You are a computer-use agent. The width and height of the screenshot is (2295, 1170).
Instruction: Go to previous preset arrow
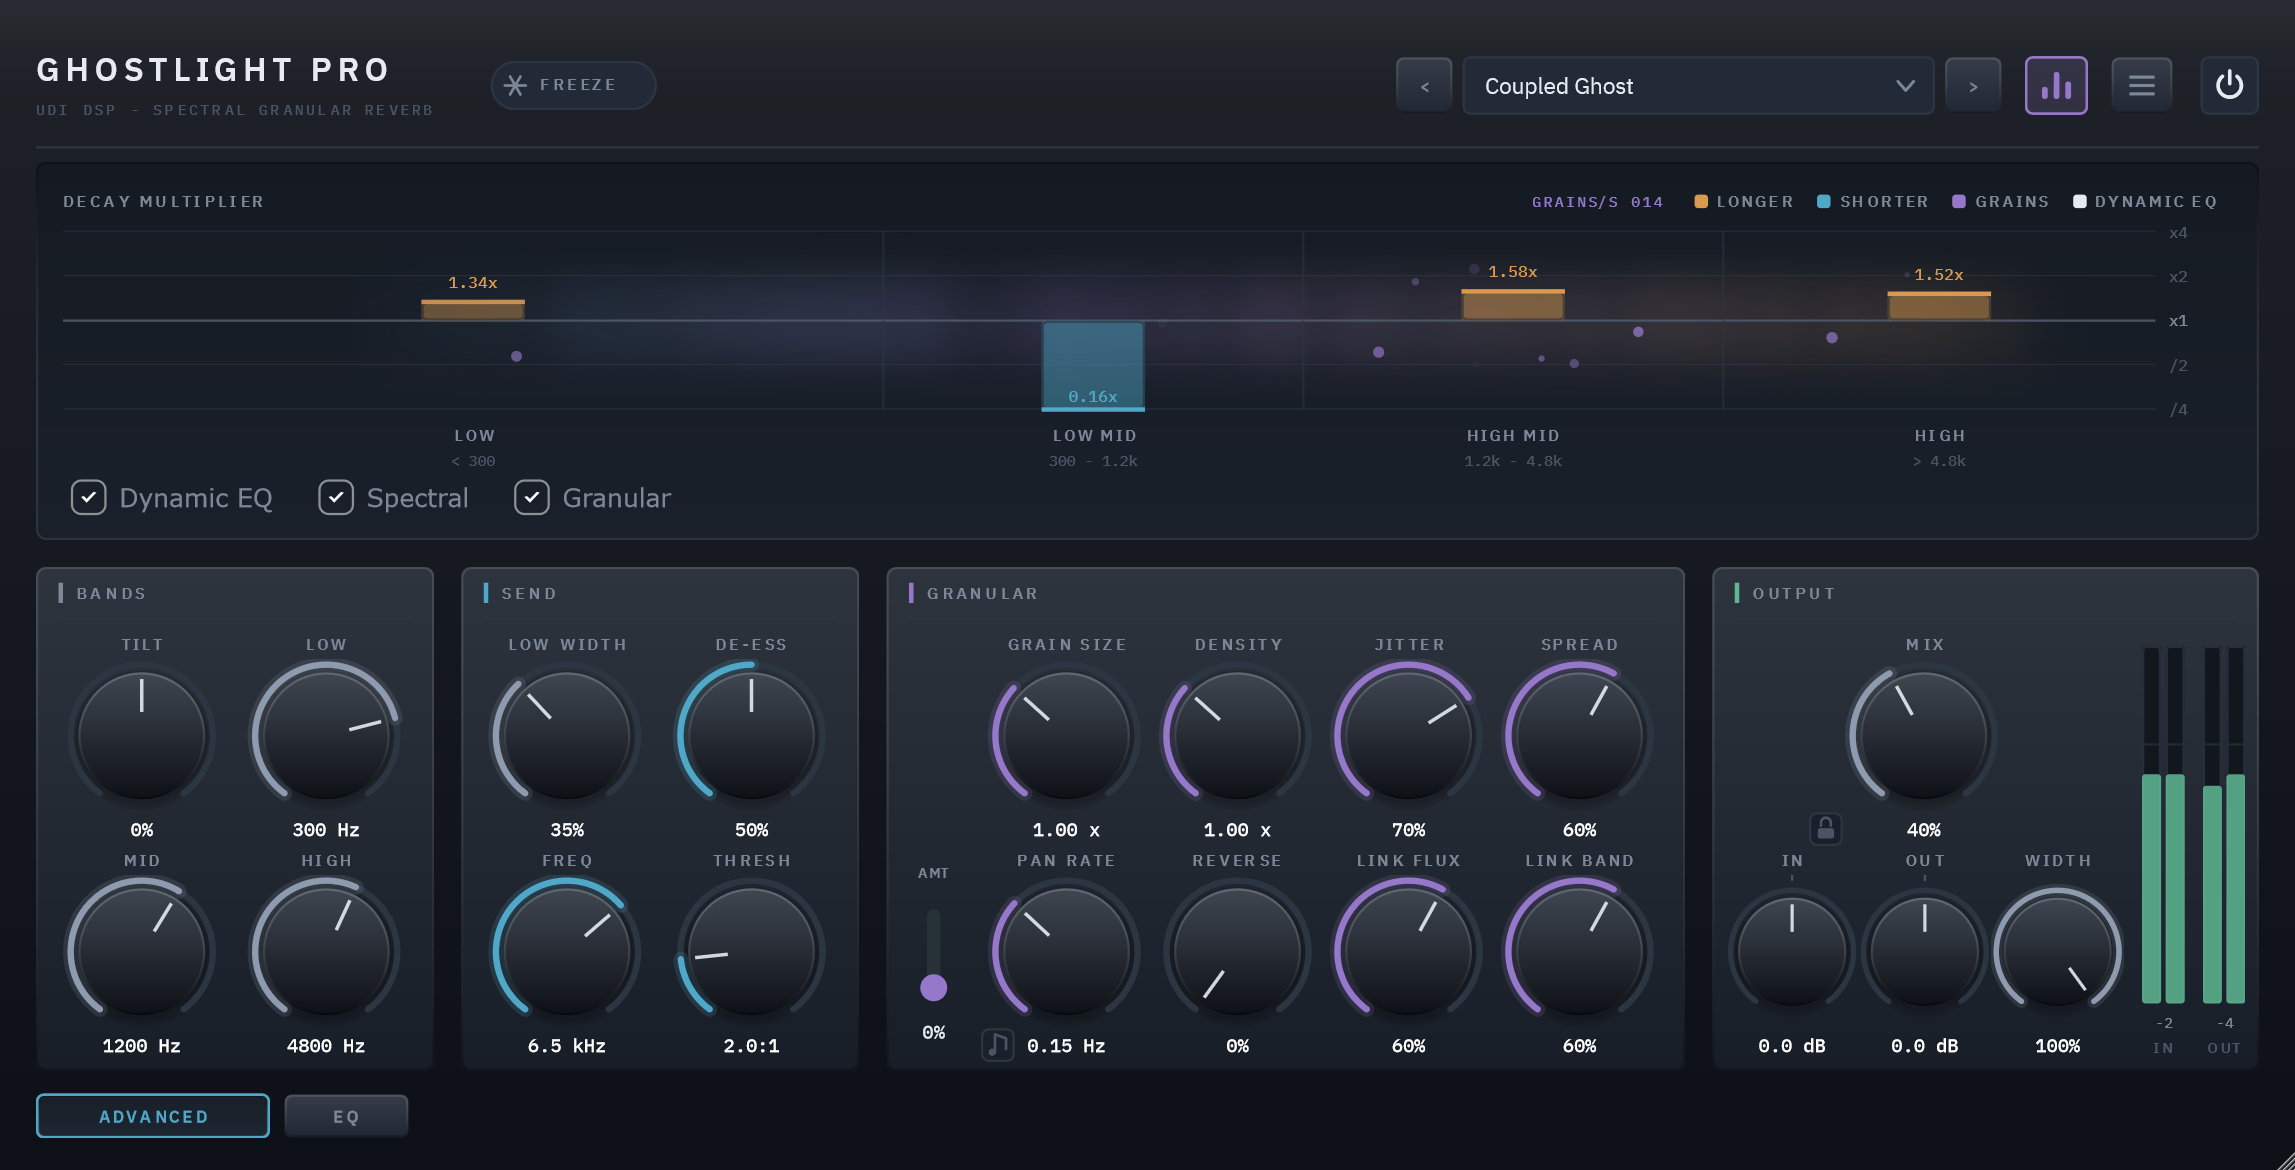(1424, 86)
